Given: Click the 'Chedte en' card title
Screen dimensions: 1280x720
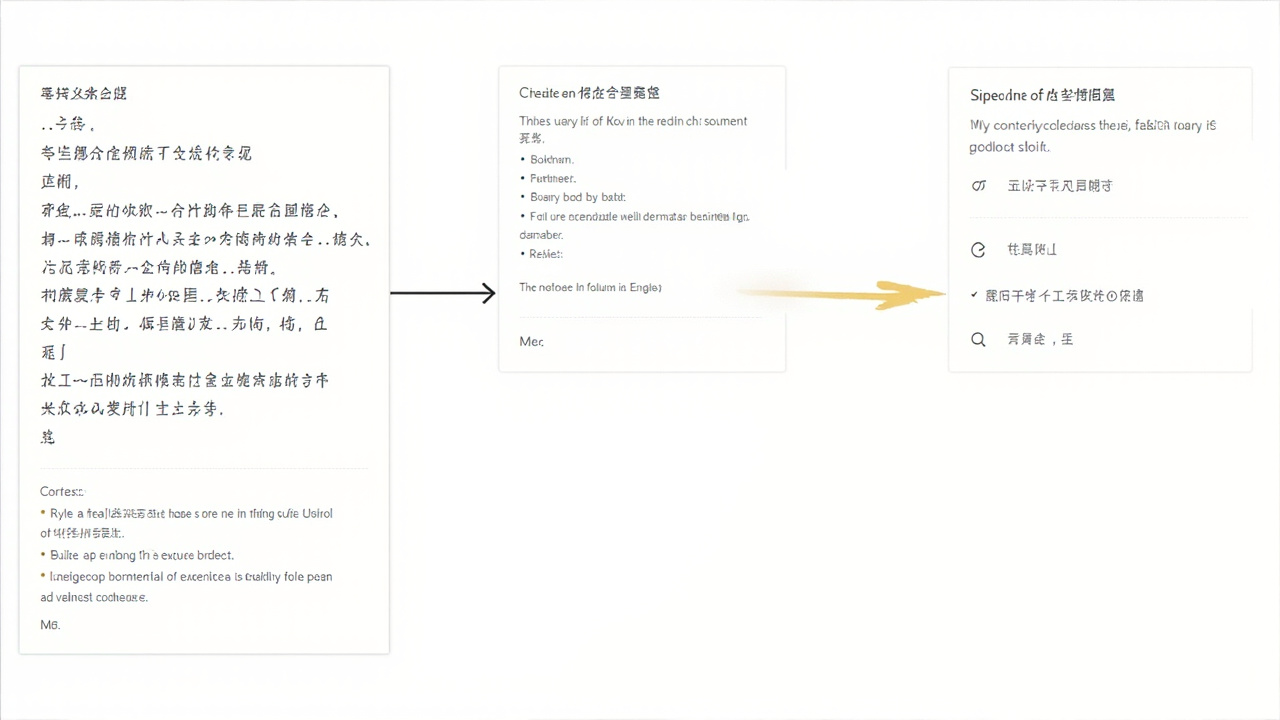Looking at the screenshot, I should point(589,93).
